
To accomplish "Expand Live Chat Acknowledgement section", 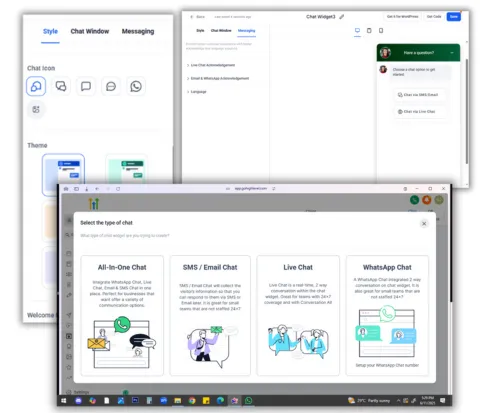I will pyautogui.click(x=211, y=65).
